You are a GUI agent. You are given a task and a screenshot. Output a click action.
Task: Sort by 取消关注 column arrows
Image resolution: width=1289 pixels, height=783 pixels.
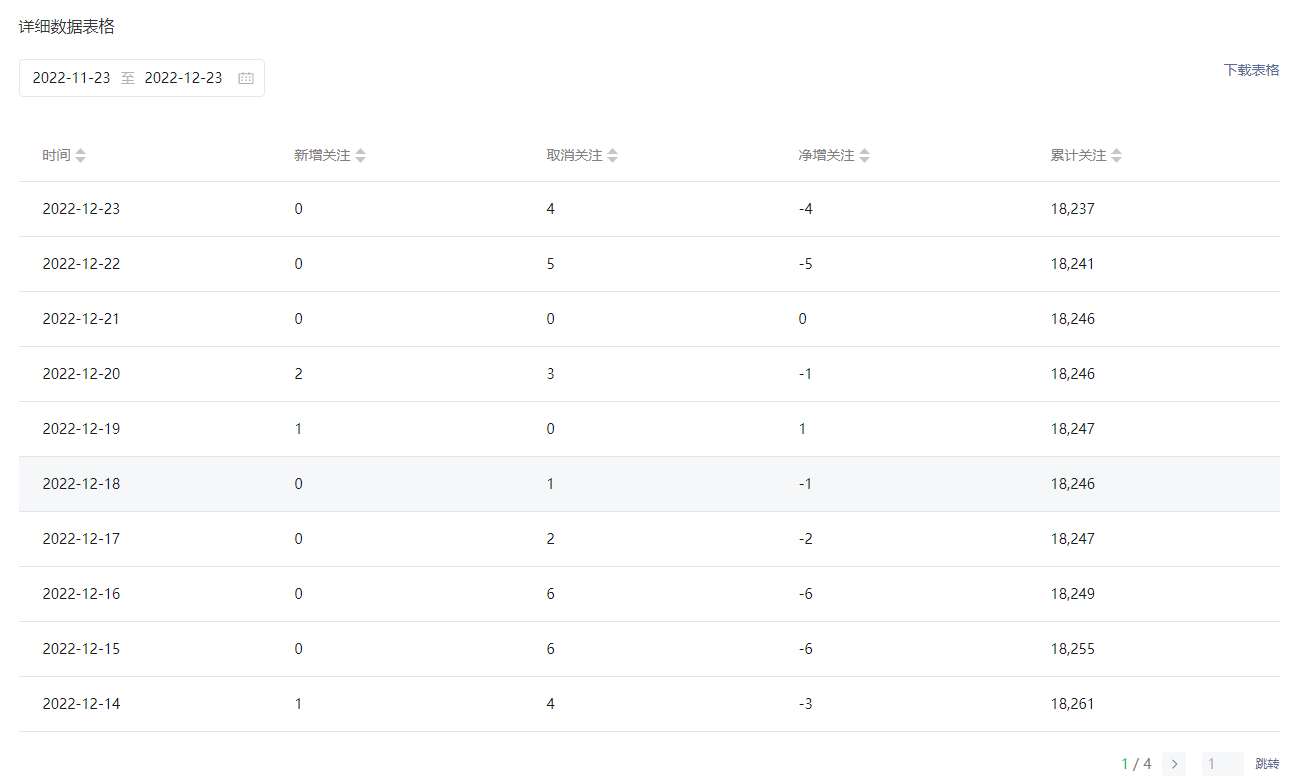coord(613,156)
